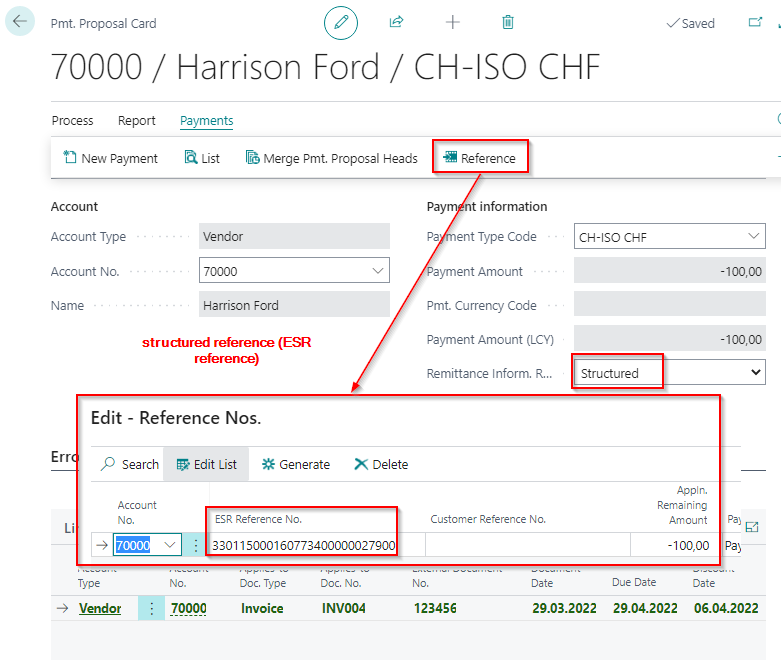This screenshot has height=660, width=781.
Task: Click the trash delete icon in header
Action: point(508,22)
